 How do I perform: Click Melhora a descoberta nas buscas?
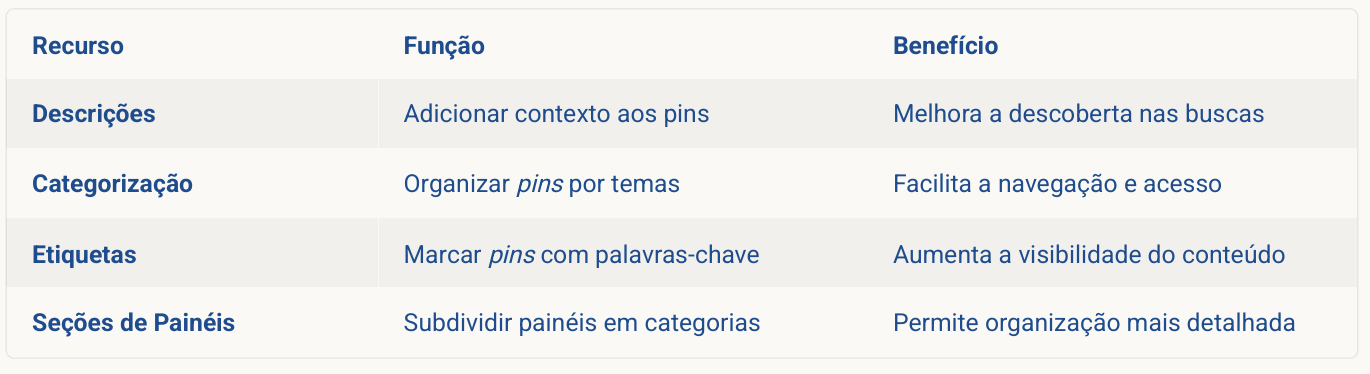(x=1078, y=114)
